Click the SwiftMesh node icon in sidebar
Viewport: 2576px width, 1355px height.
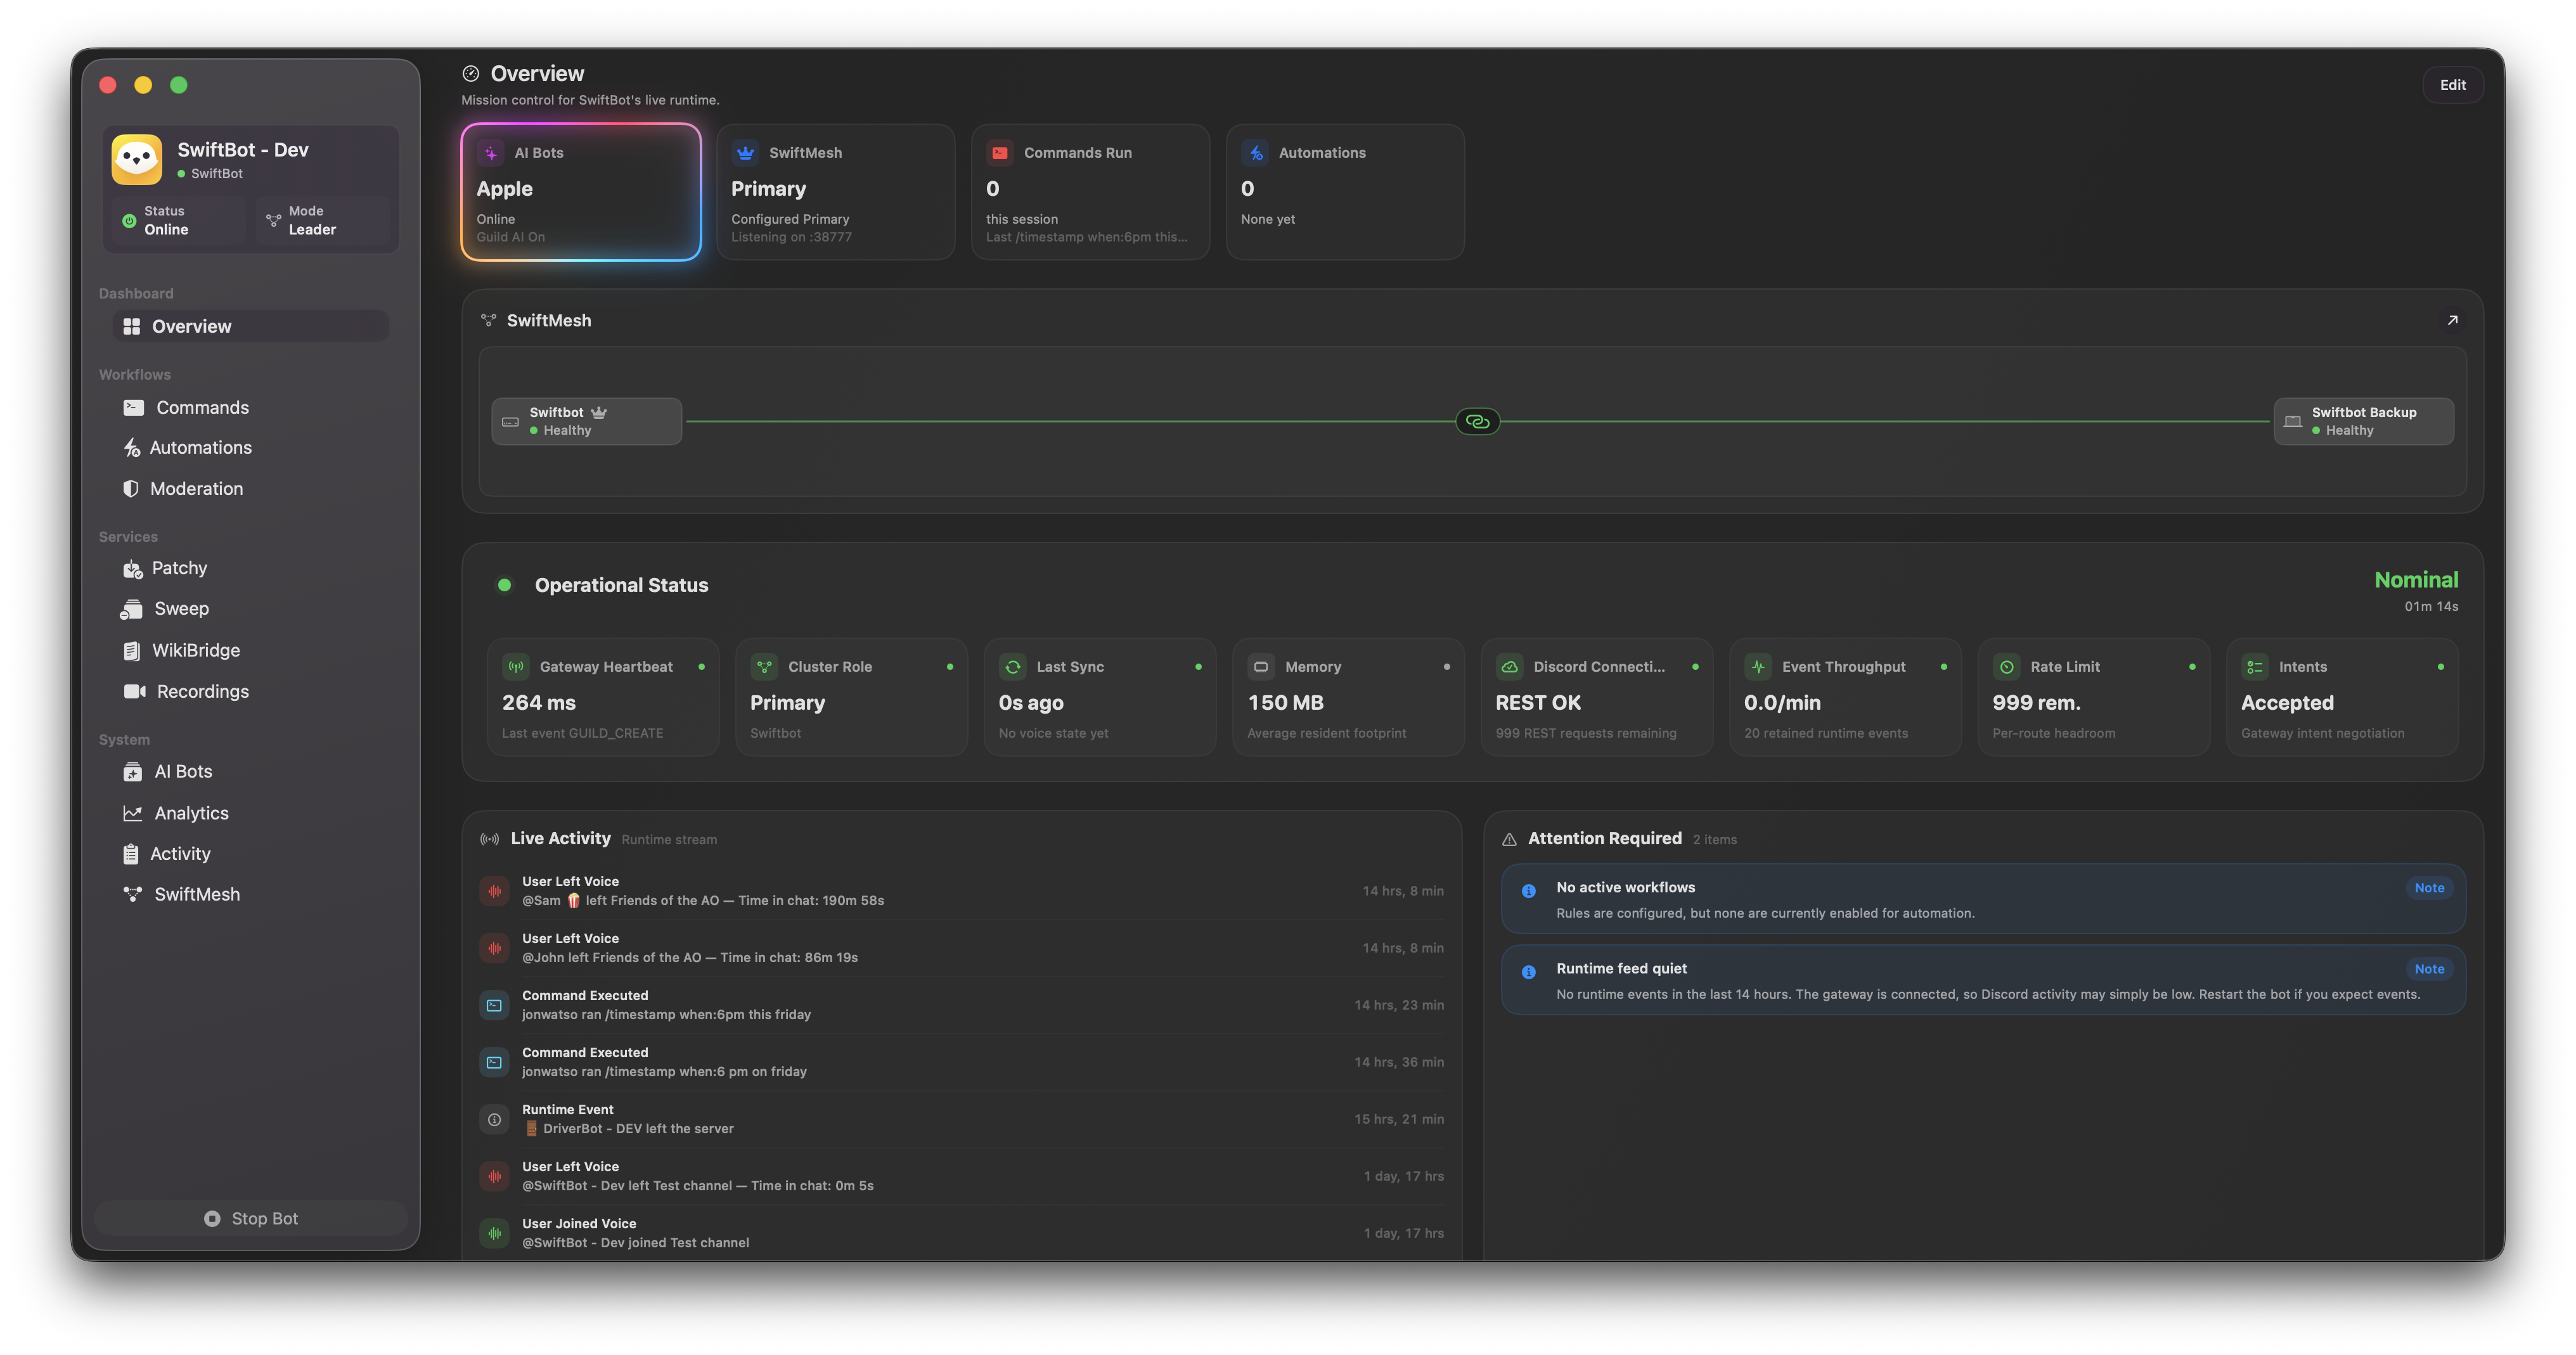[132, 894]
